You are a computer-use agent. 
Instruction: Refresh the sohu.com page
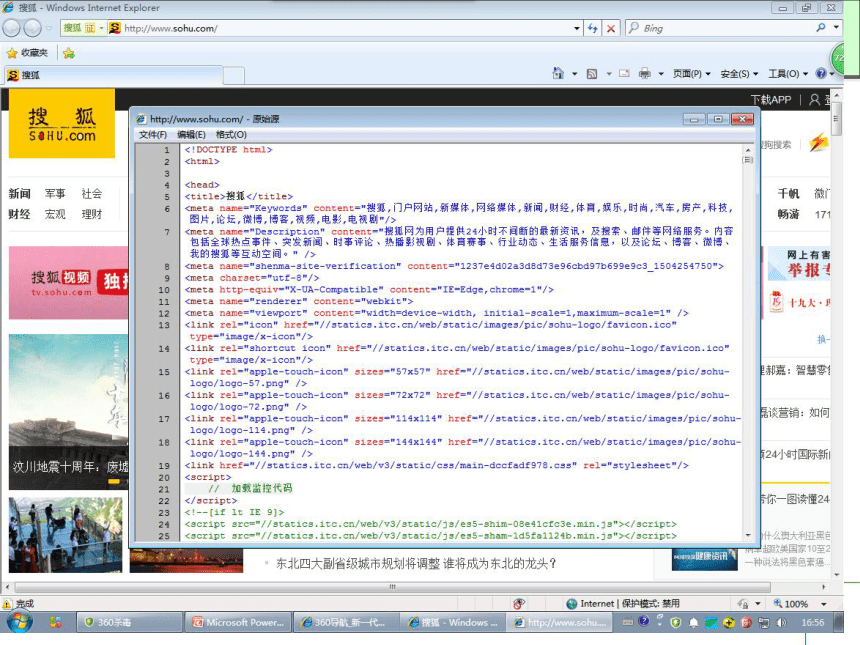pyautogui.click(x=592, y=28)
